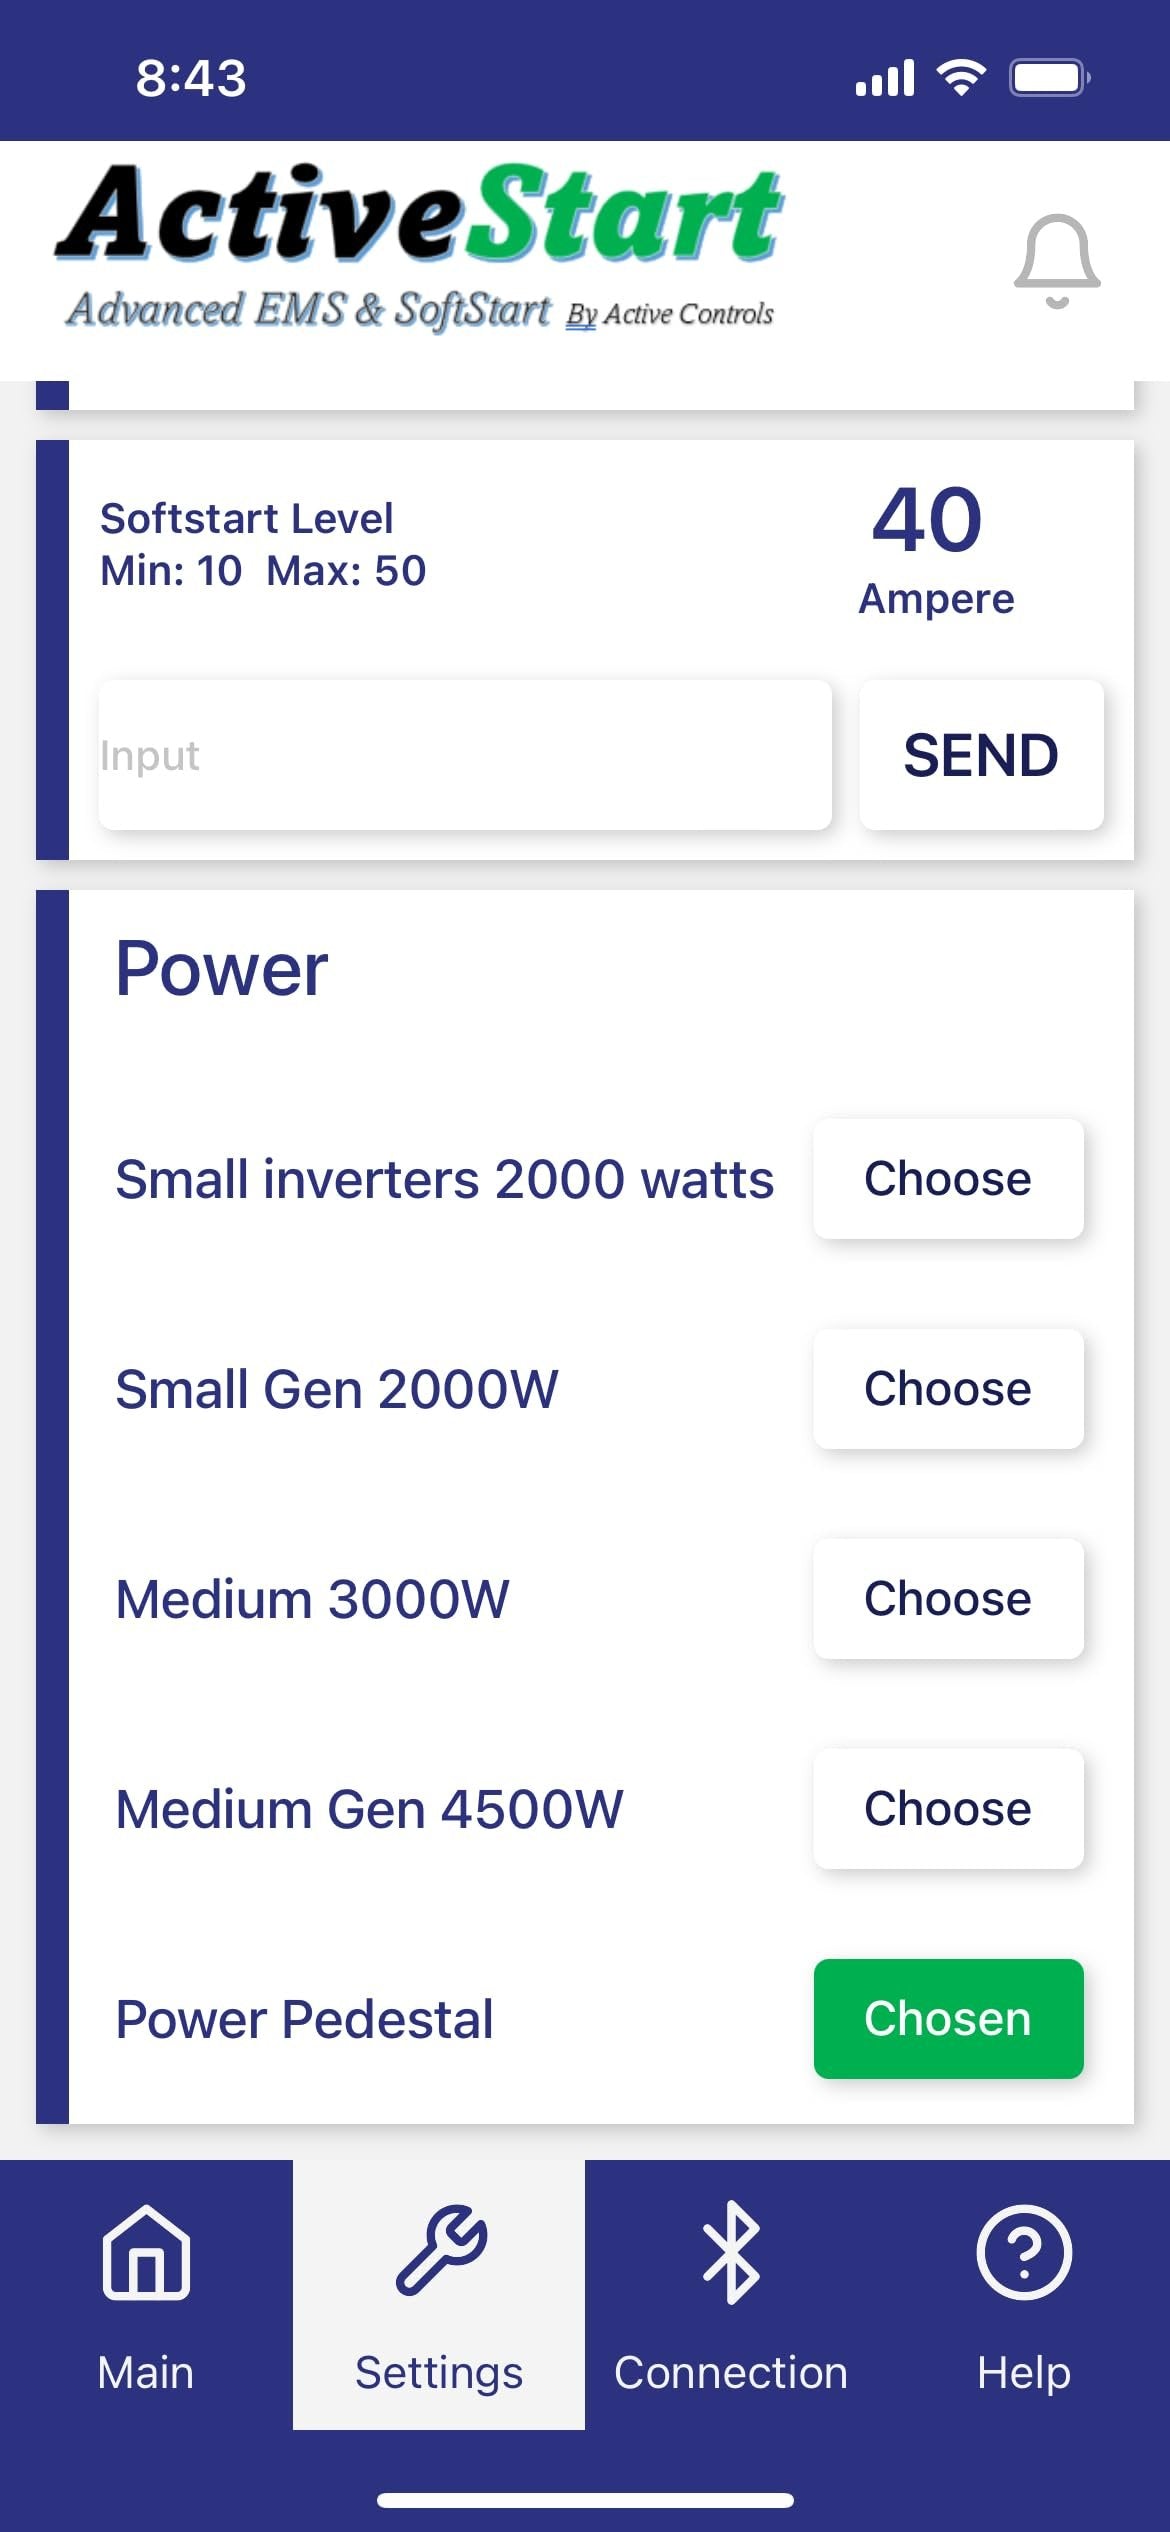Tap the Help question mark icon
Viewport: 1170px width, 2532px height.
[x=1023, y=2252]
